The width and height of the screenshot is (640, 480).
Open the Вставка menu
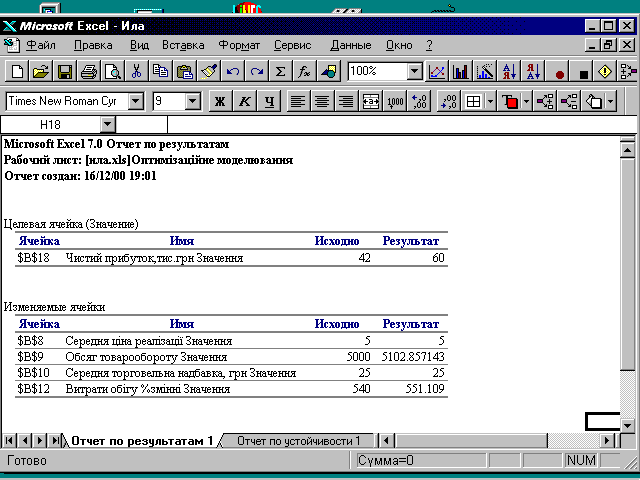click(183, 45)
